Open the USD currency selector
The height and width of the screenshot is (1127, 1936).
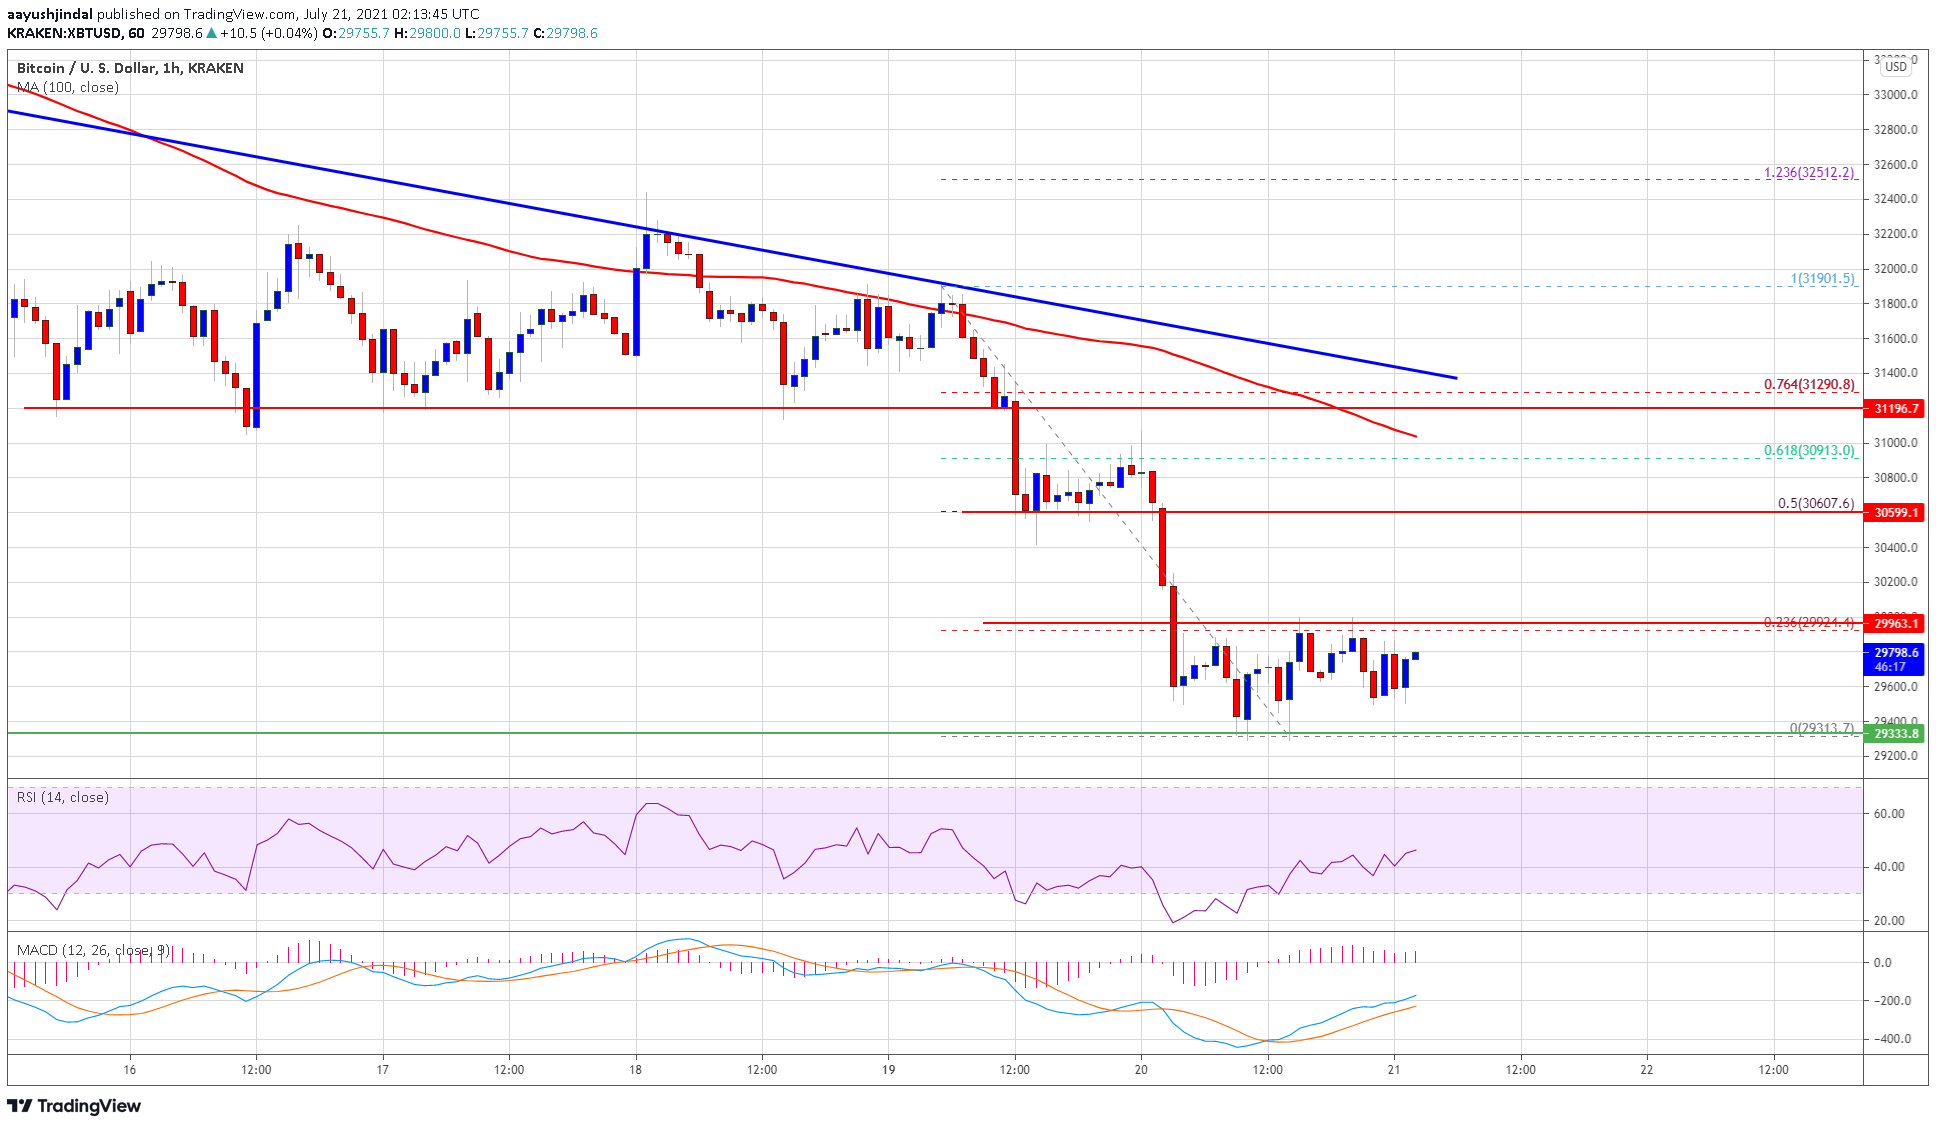[1895, 67]
